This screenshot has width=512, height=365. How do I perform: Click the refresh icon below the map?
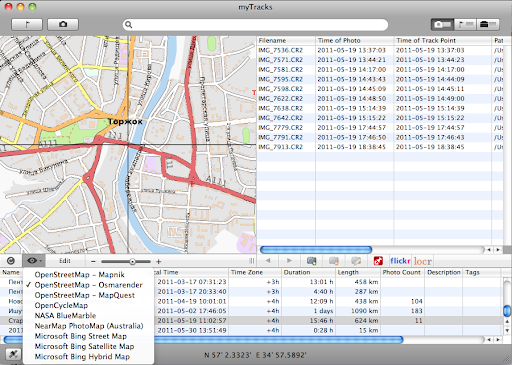click(11, 261)
